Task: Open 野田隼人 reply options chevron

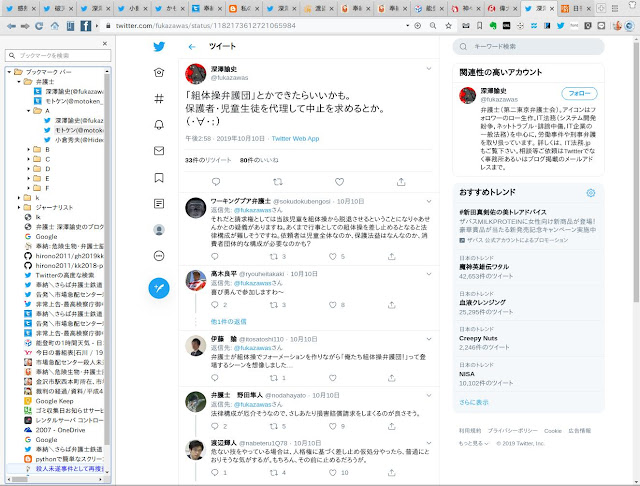Action: [429, 395]
